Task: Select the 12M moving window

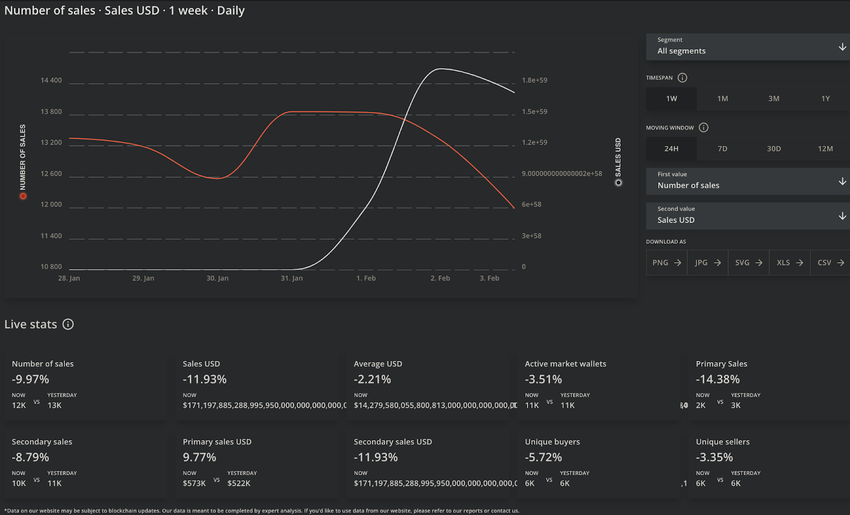Action: [825, 149]
